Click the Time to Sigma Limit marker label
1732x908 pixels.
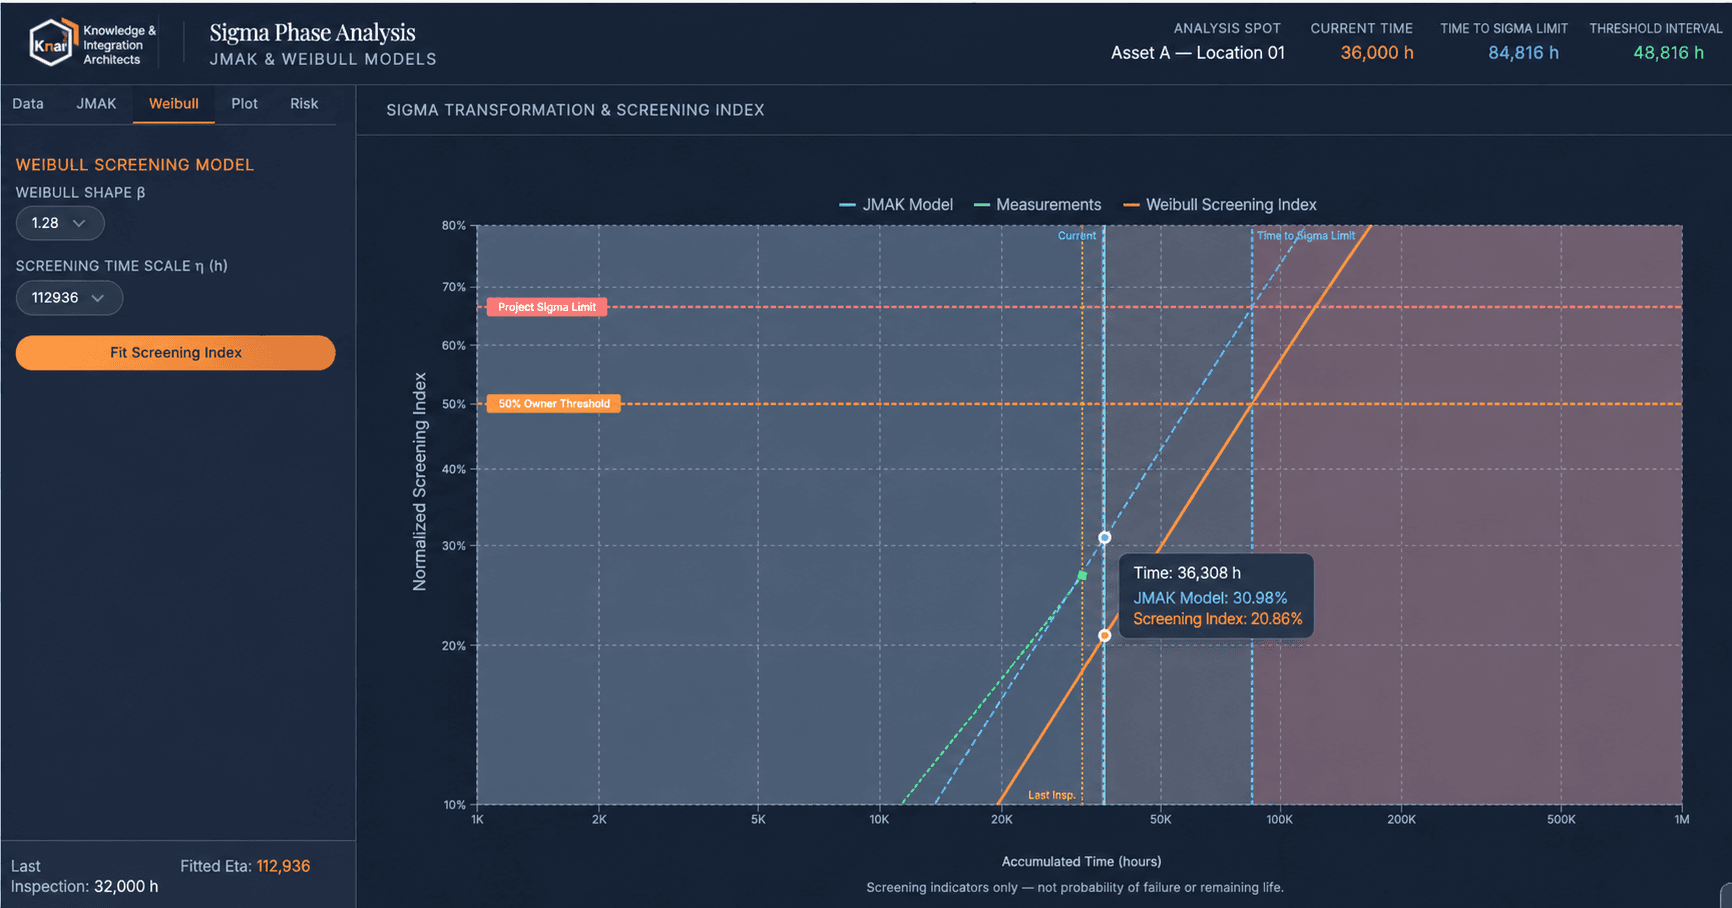(1306, 236)
